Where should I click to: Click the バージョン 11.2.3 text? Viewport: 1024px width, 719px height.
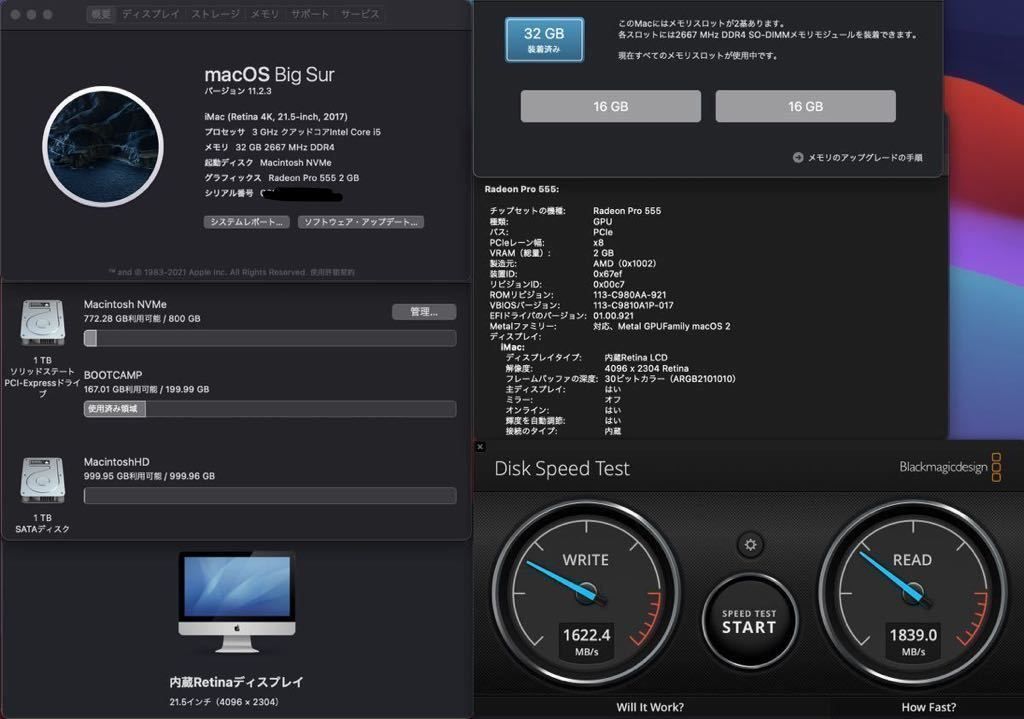[x=238, y=91]
